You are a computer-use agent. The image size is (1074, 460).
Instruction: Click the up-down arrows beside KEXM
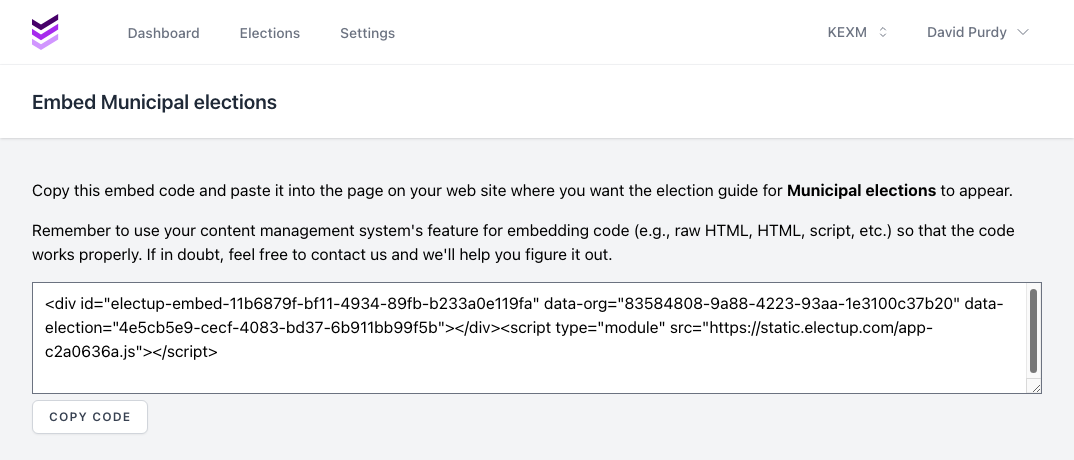click(x=883, y=32)
